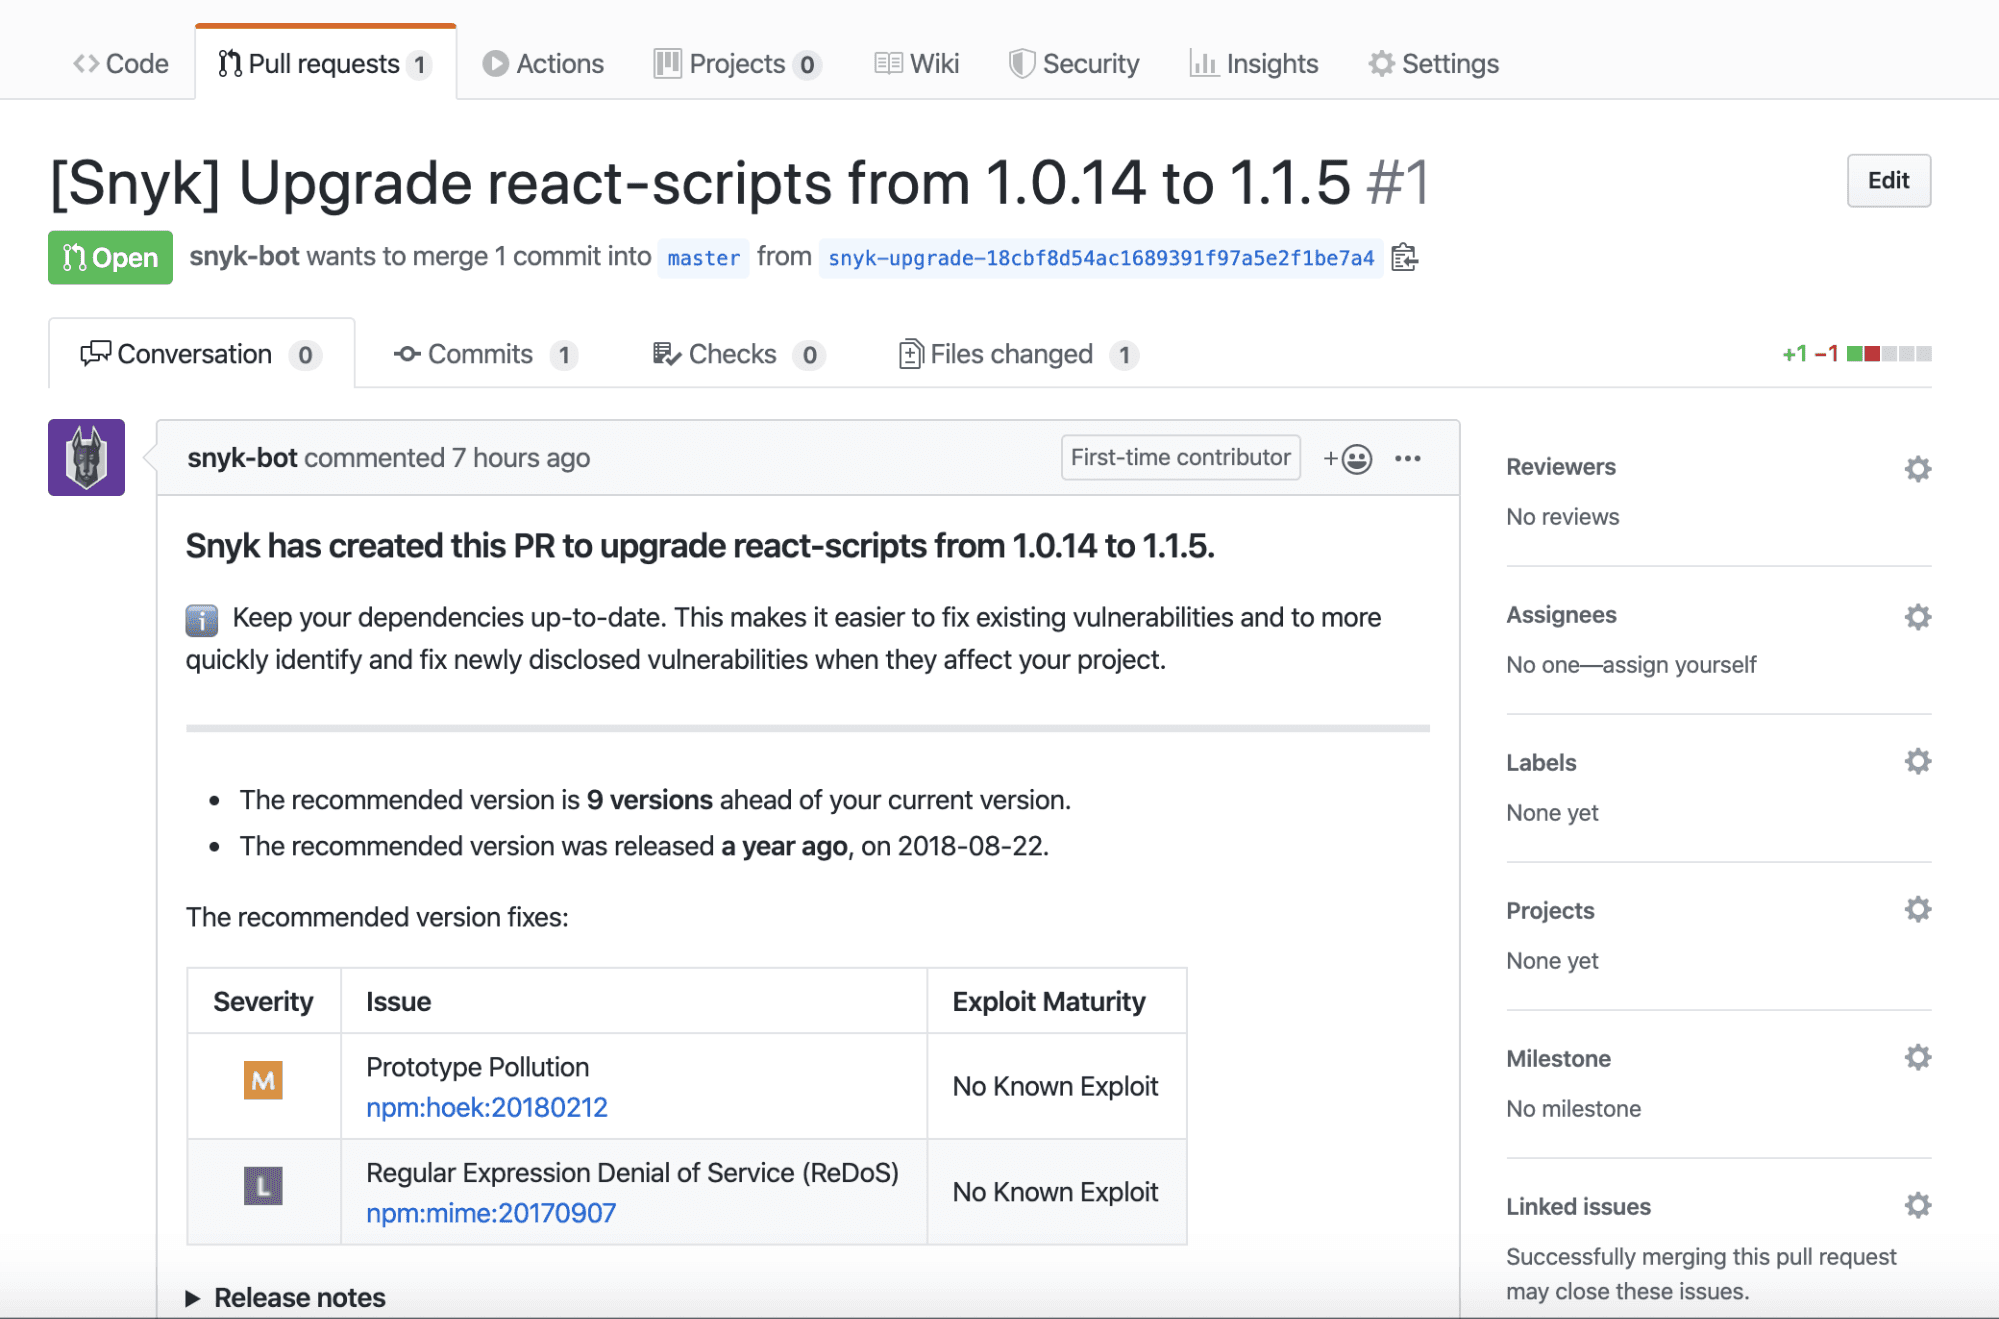1999x1319 pixels.
Task: Click the Milestone sidebar heading
Action: pyautogui.click(x=1558, y=1059)
